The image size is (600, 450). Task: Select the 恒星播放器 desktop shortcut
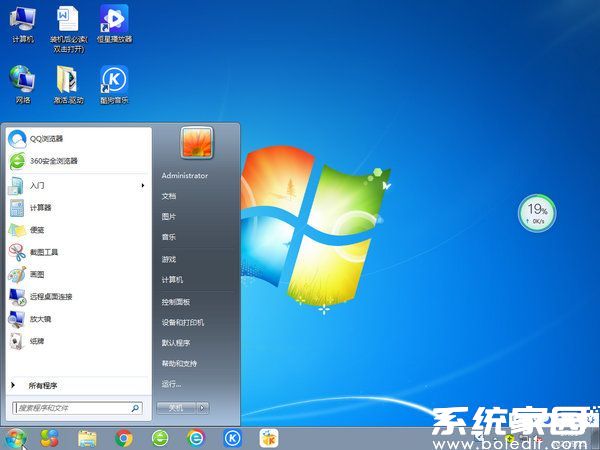114,24
